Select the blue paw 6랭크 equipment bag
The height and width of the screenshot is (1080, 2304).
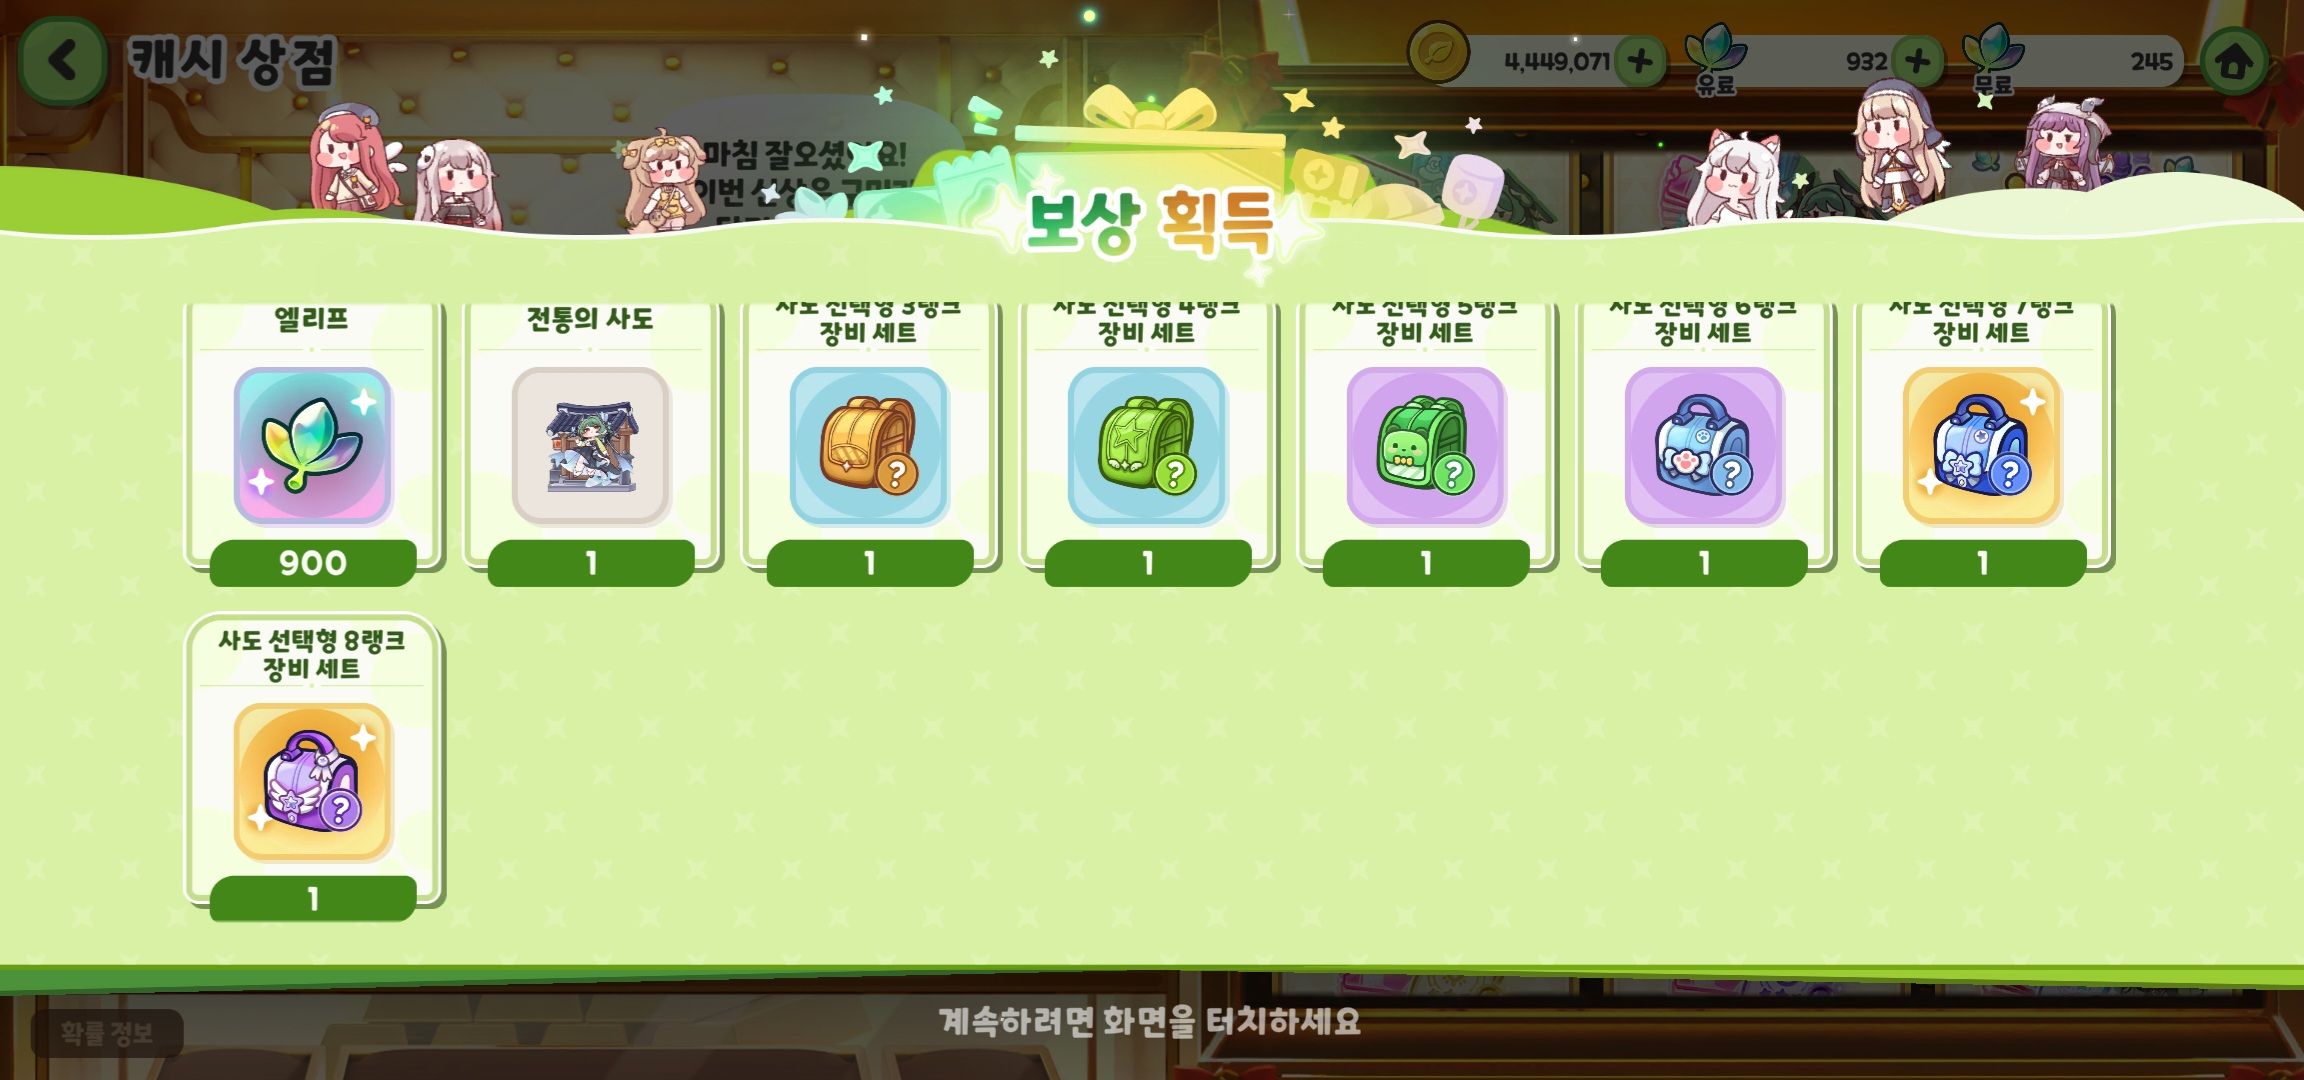click(1704, 445)
